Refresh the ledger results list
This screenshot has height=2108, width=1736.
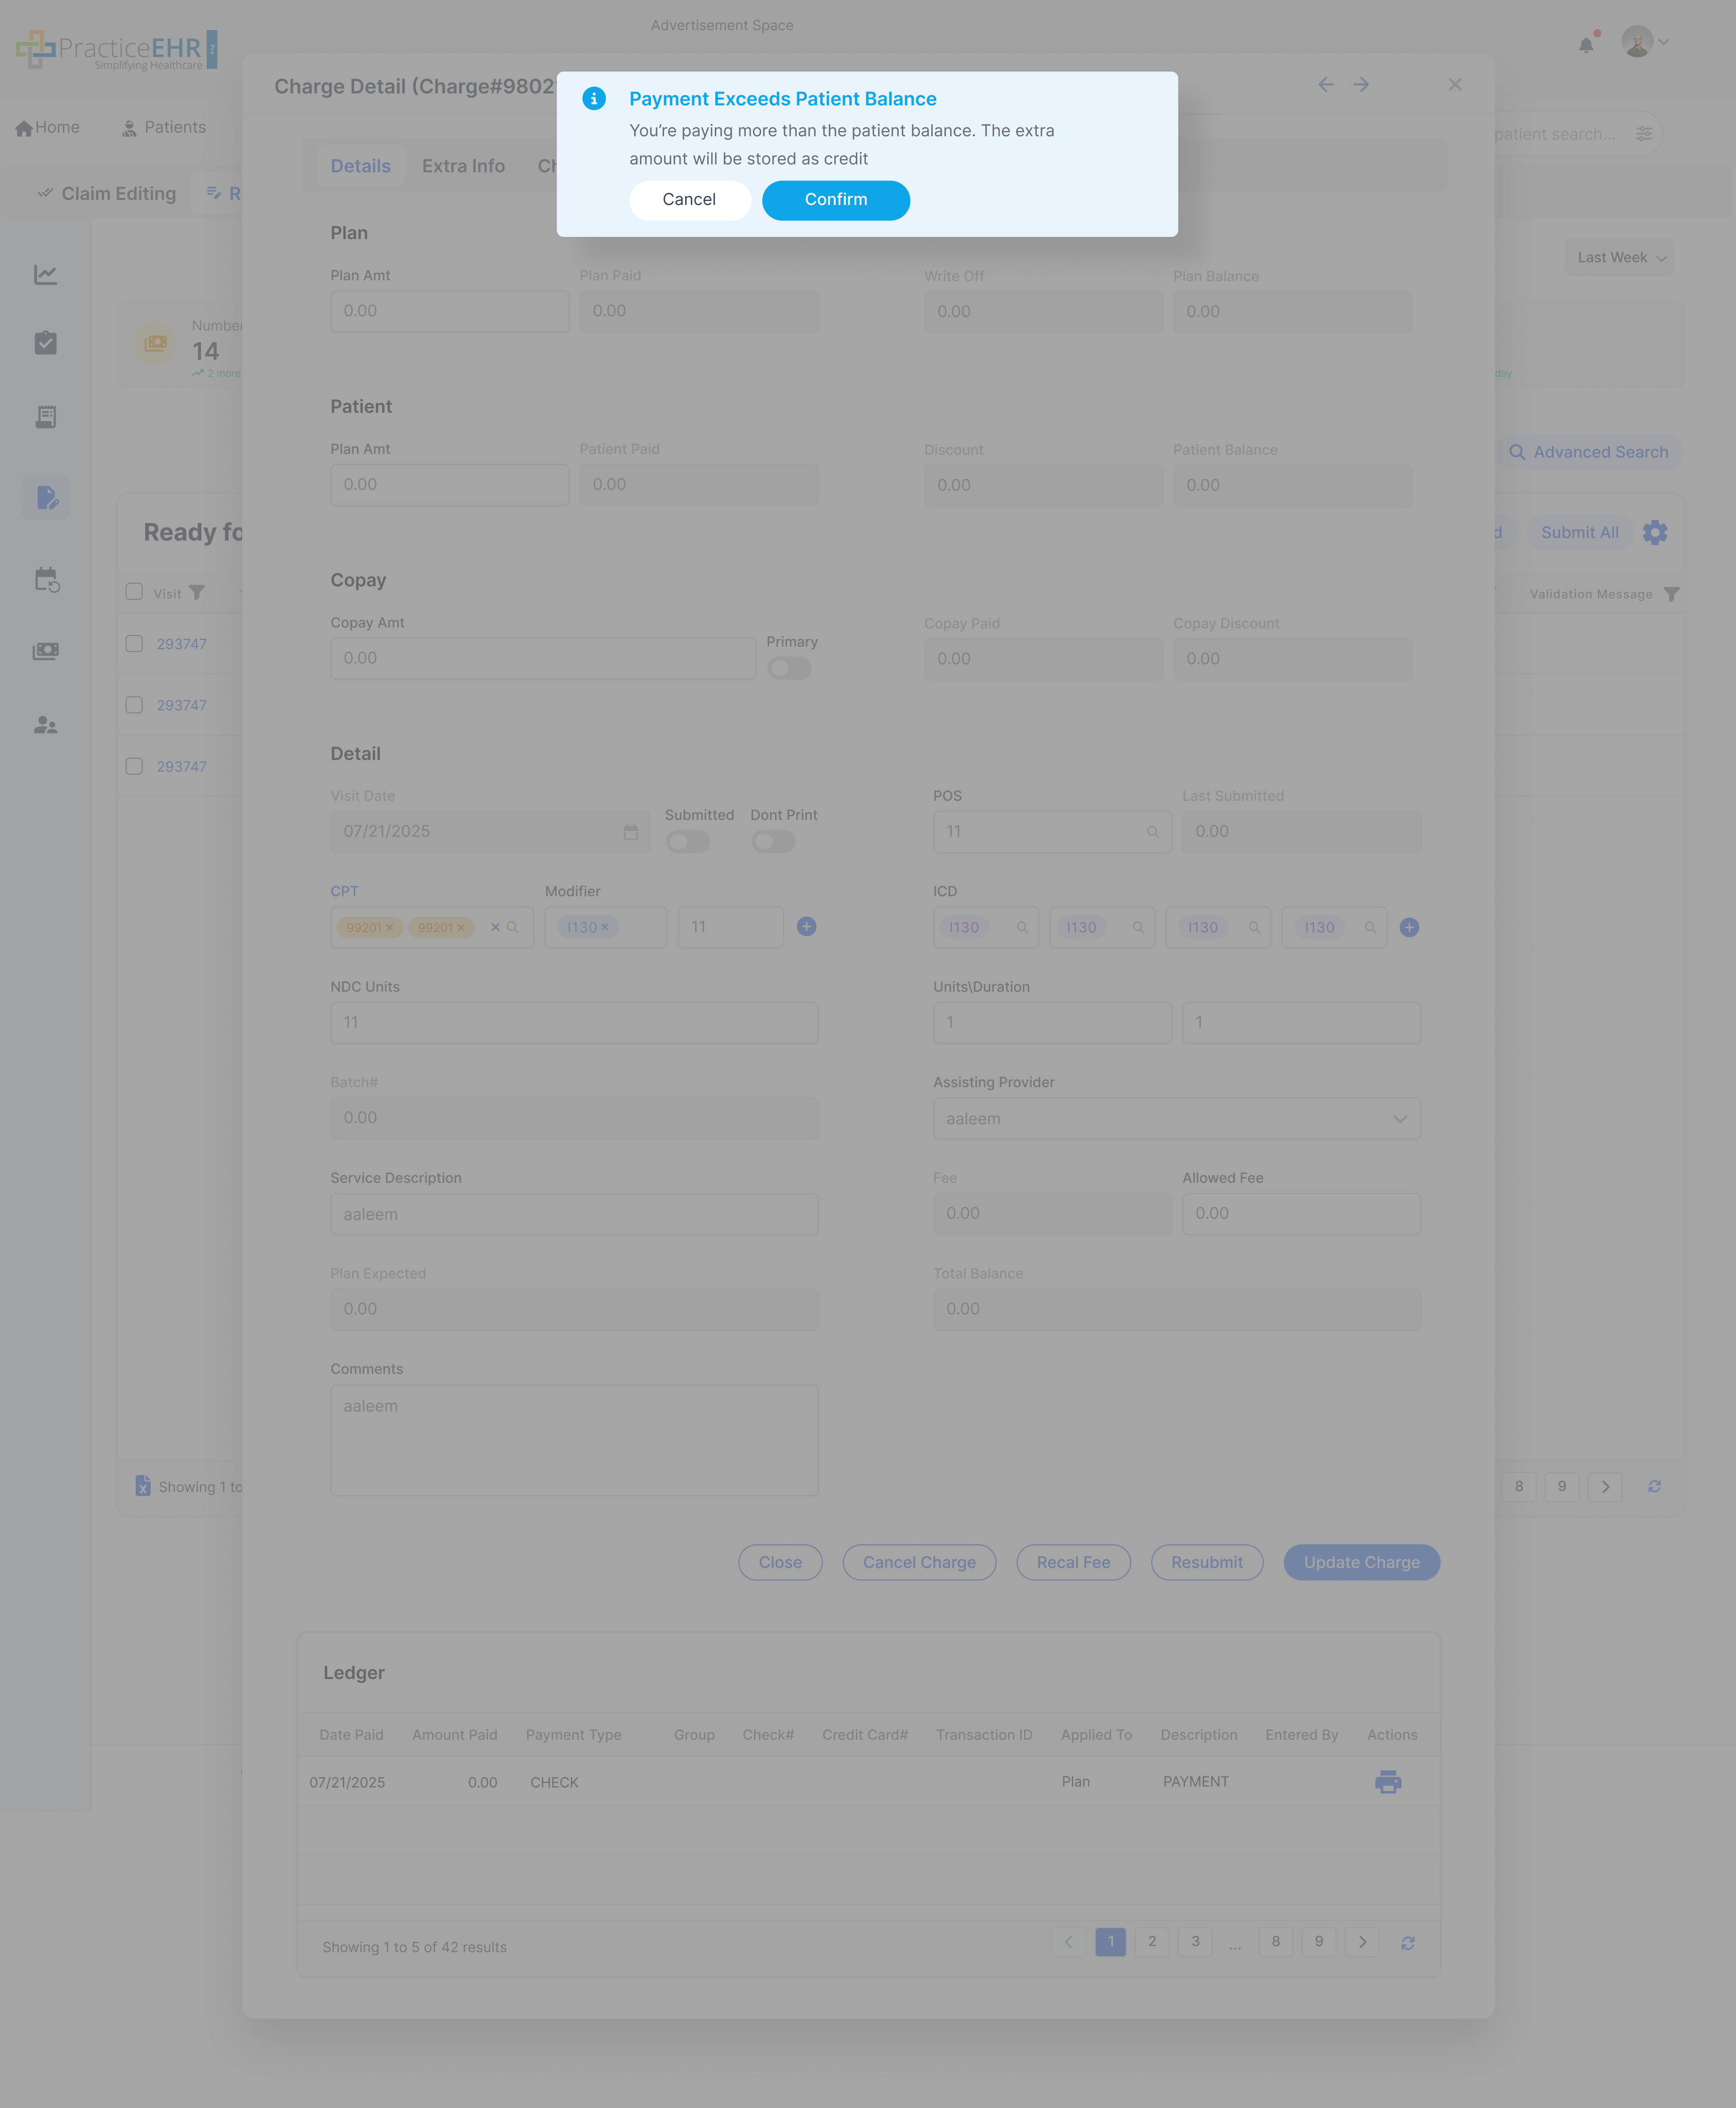point(1408,1942)
